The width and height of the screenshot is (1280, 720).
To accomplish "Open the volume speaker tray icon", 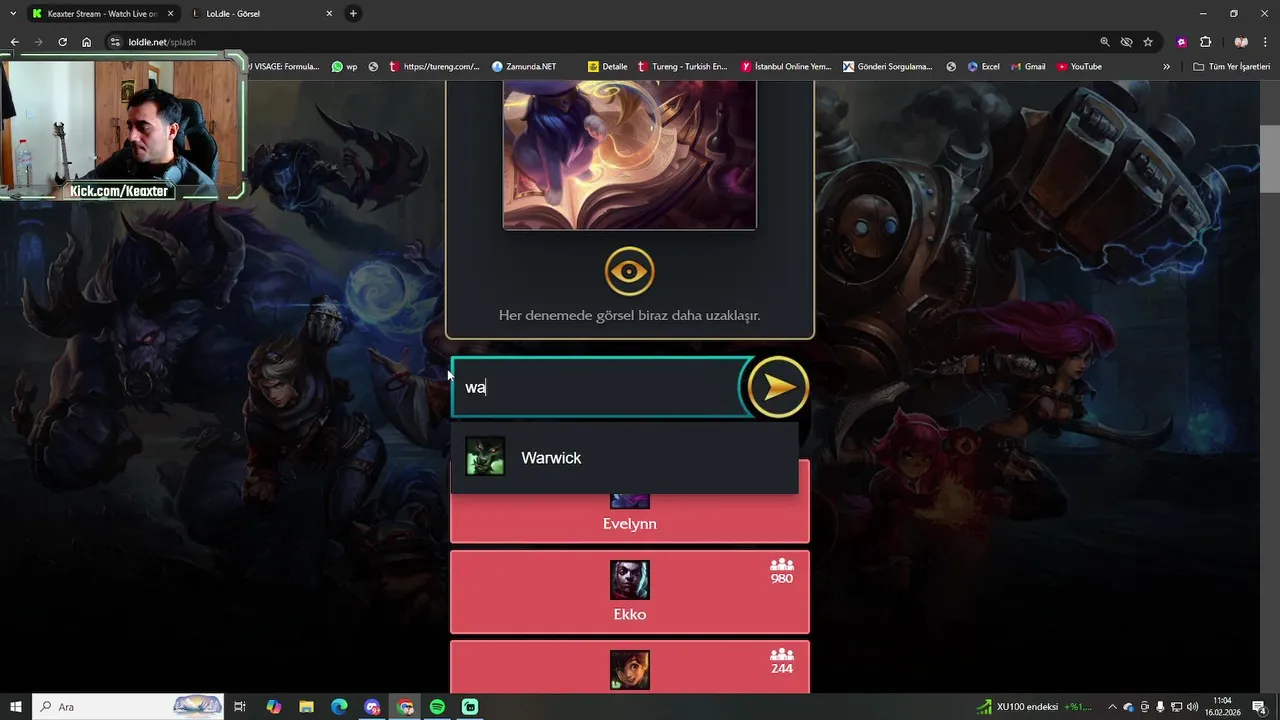I will click(1193, 707).
